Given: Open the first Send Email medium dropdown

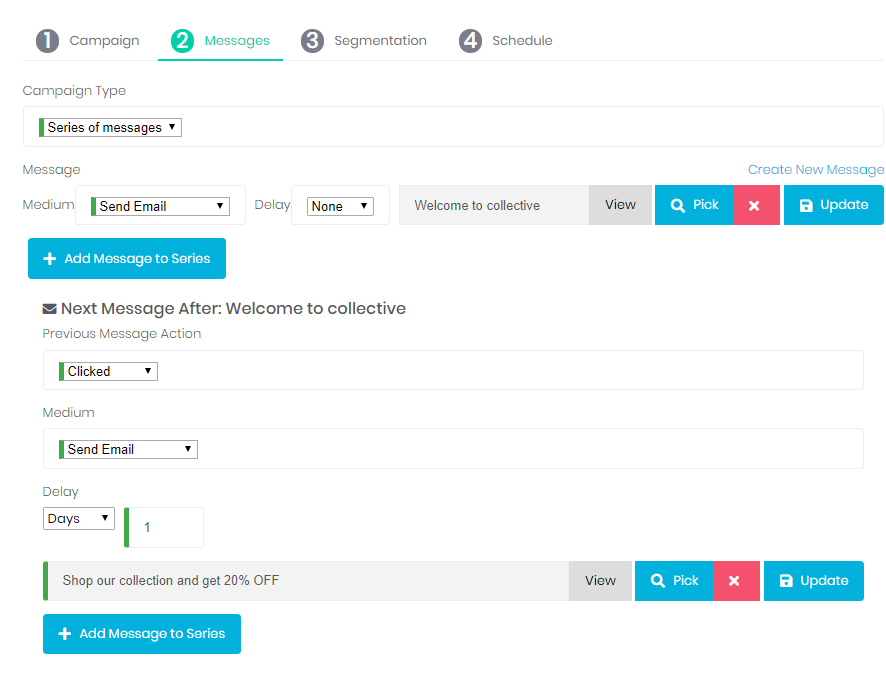Looking at the screenshot, I should click(x=160, y=206).
